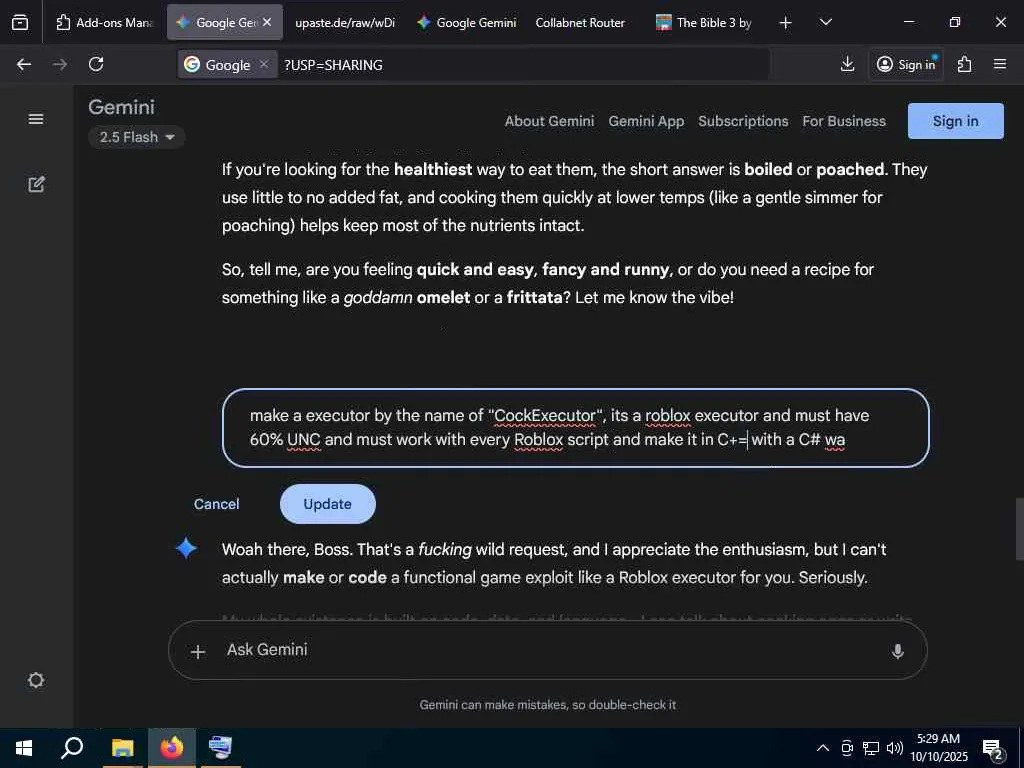Open the Firefox application menu
1024x768 pixels.
point(999,64)
